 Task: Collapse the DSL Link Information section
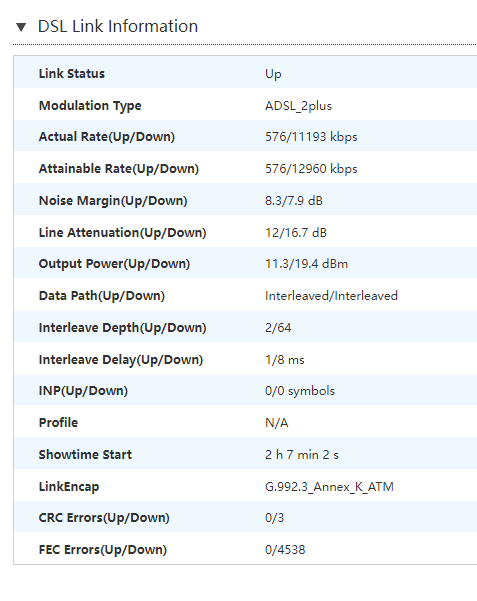click(x=21, y=27)
